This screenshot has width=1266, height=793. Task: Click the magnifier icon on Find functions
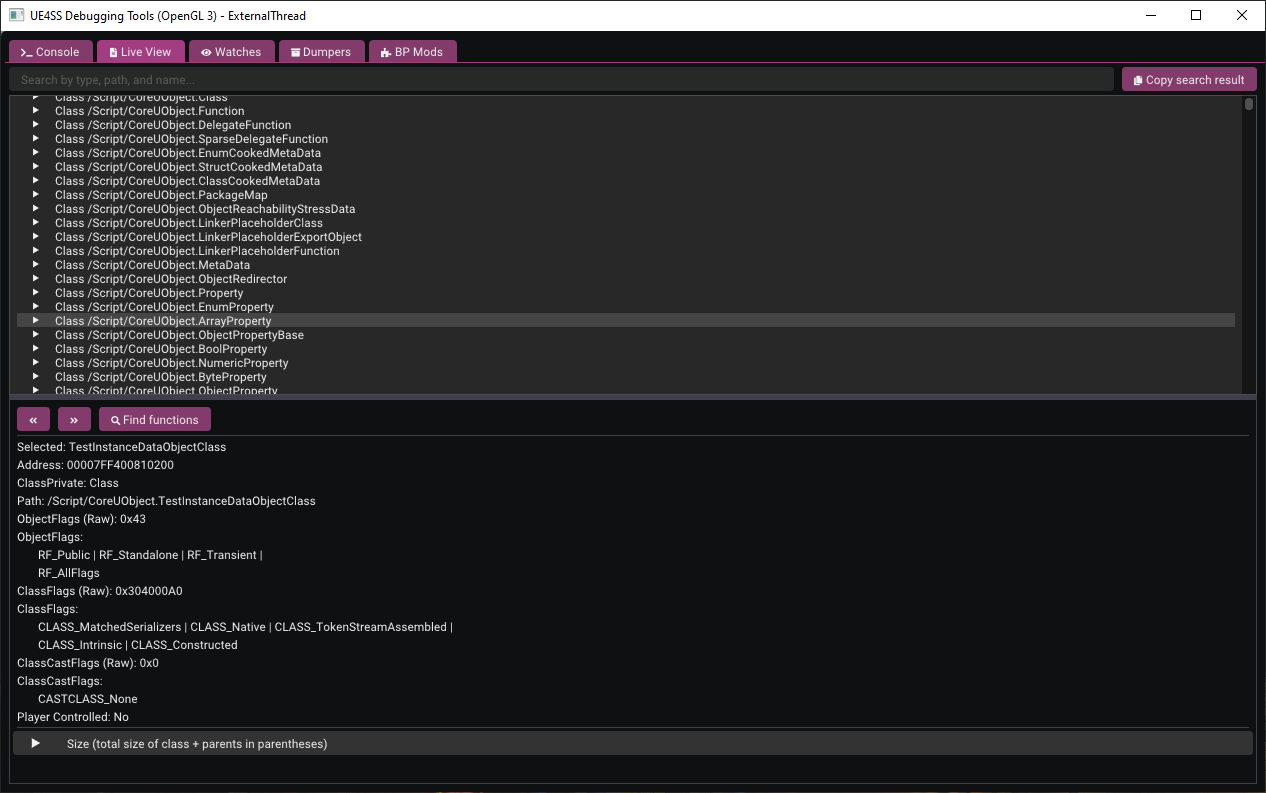[115, 420]
